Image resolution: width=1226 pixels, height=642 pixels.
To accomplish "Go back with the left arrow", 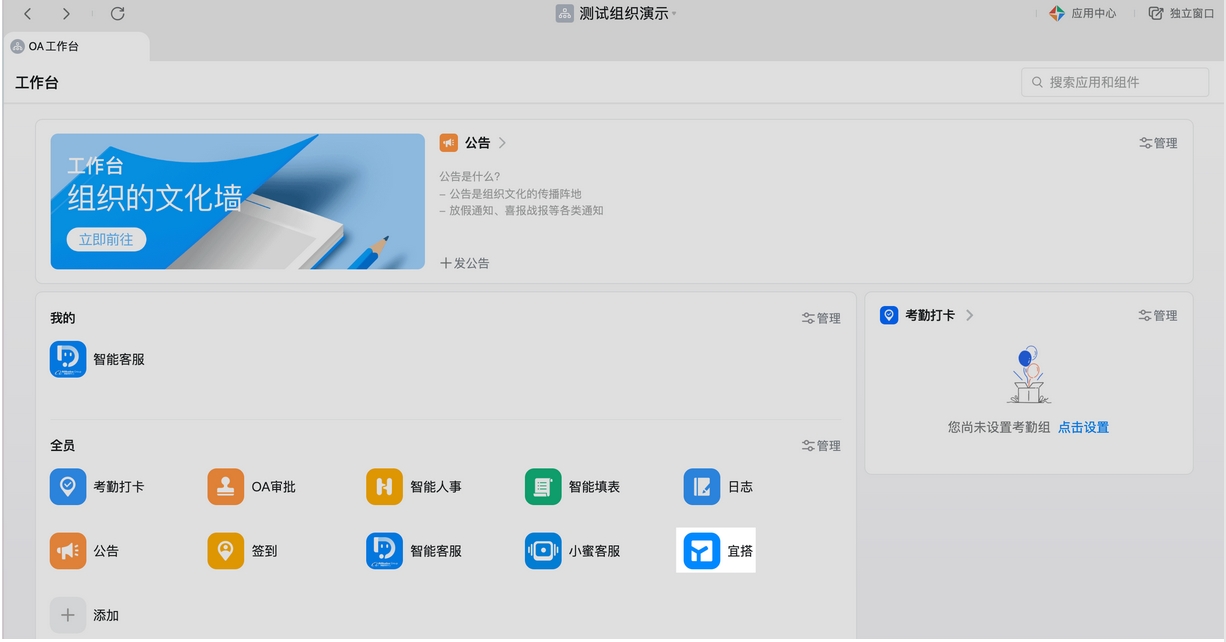I will point(28,14).
